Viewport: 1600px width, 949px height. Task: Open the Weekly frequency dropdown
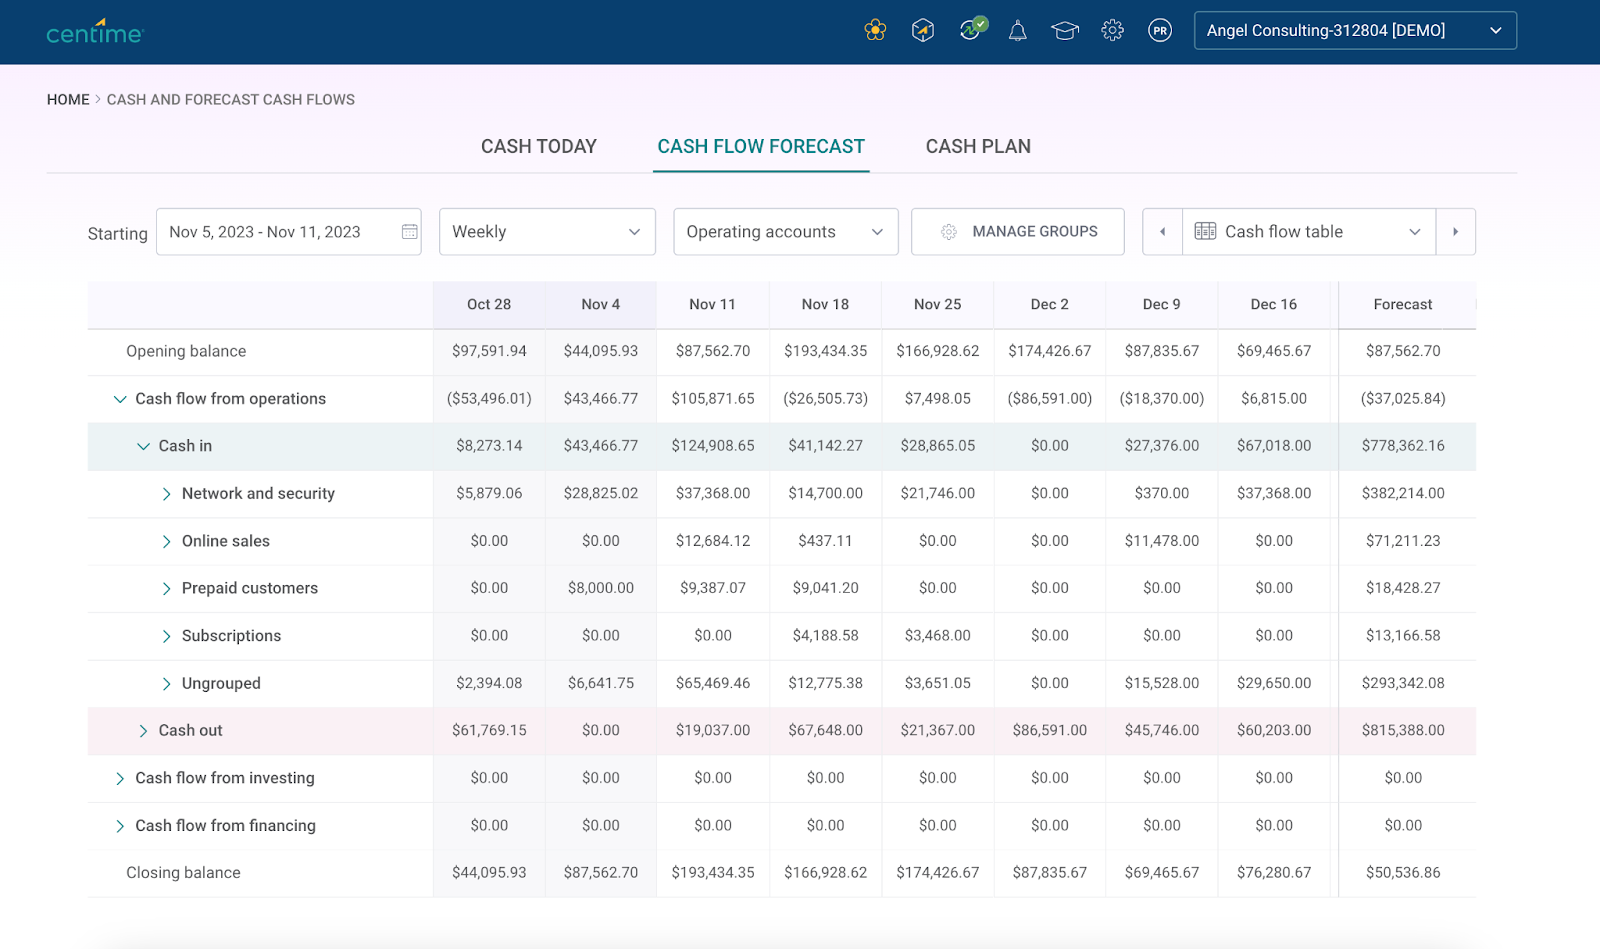coord(546,232)
